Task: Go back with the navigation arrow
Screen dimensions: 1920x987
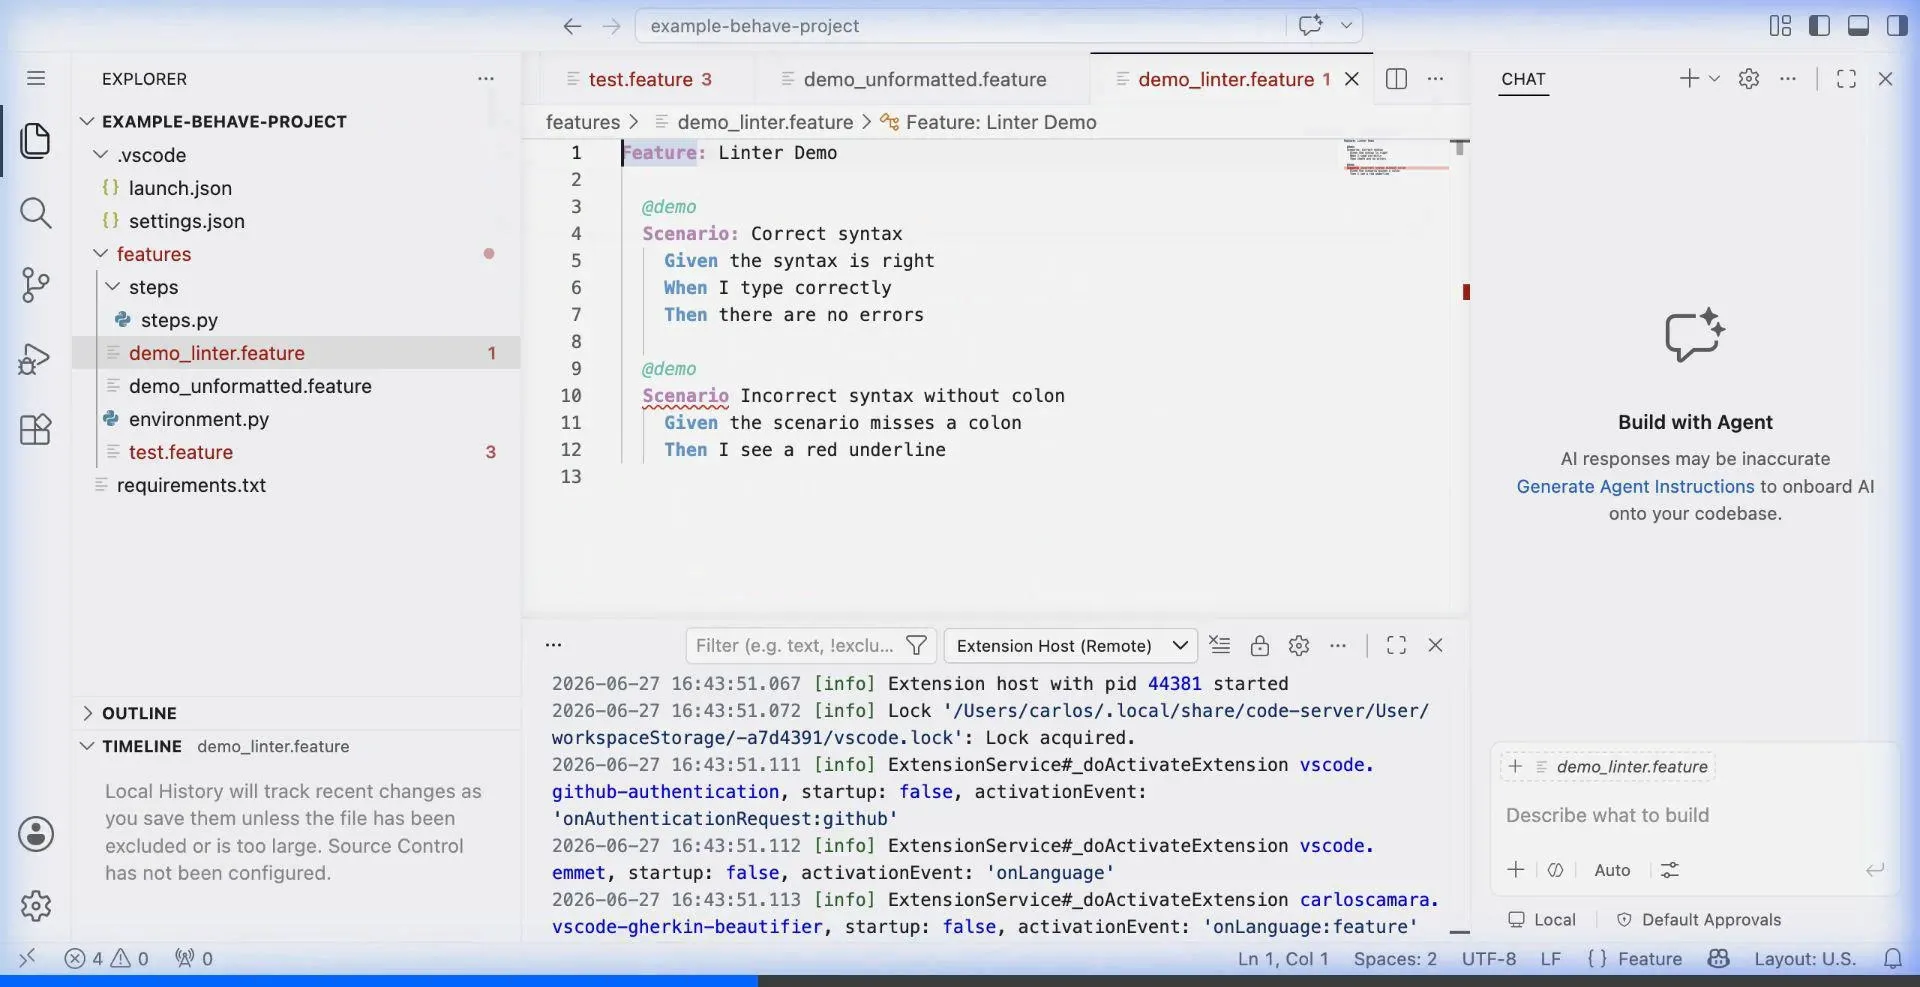Action: 572,26
